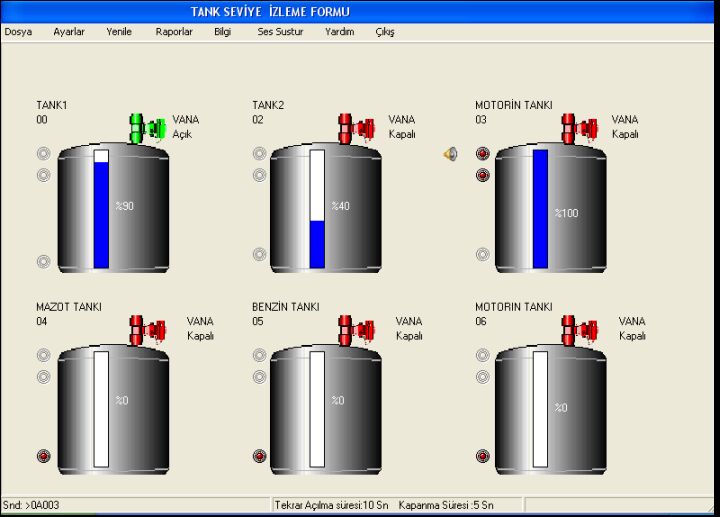
Task: Click red bottom indicator light of MAZOT TANKI
Action: tap(43, 456)
